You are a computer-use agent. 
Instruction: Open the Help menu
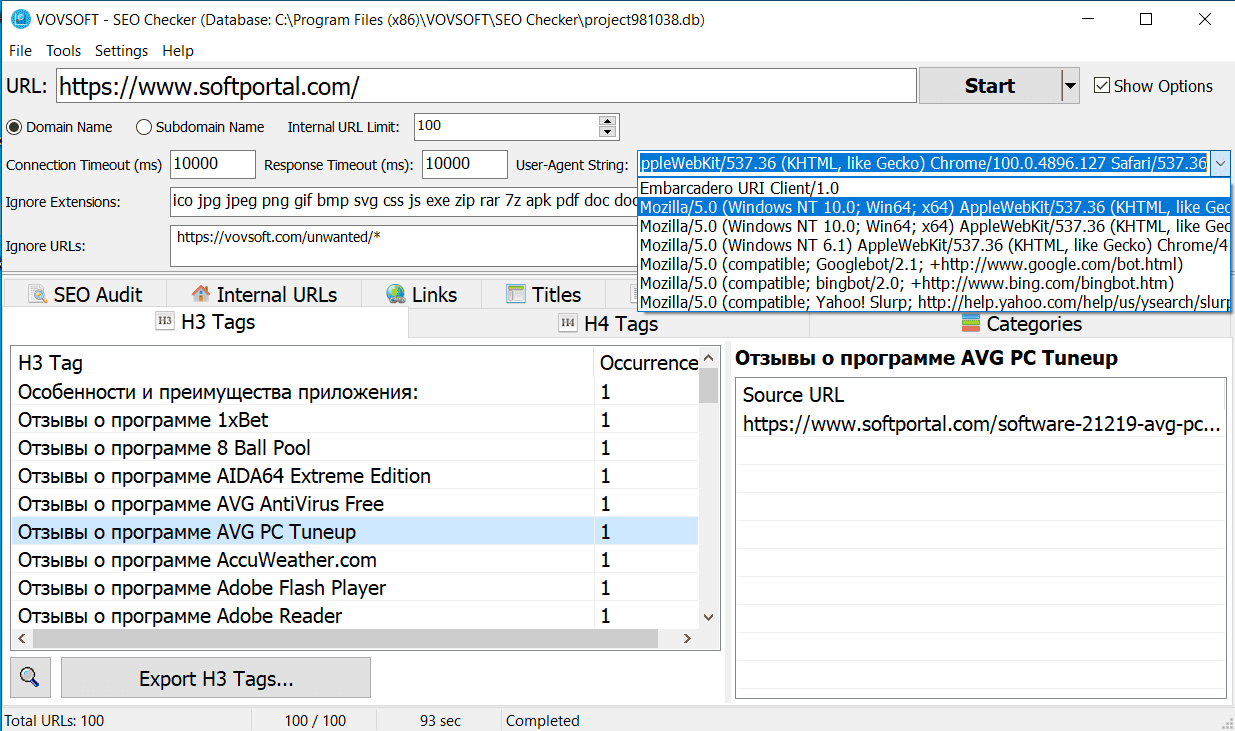pos(178,51)
